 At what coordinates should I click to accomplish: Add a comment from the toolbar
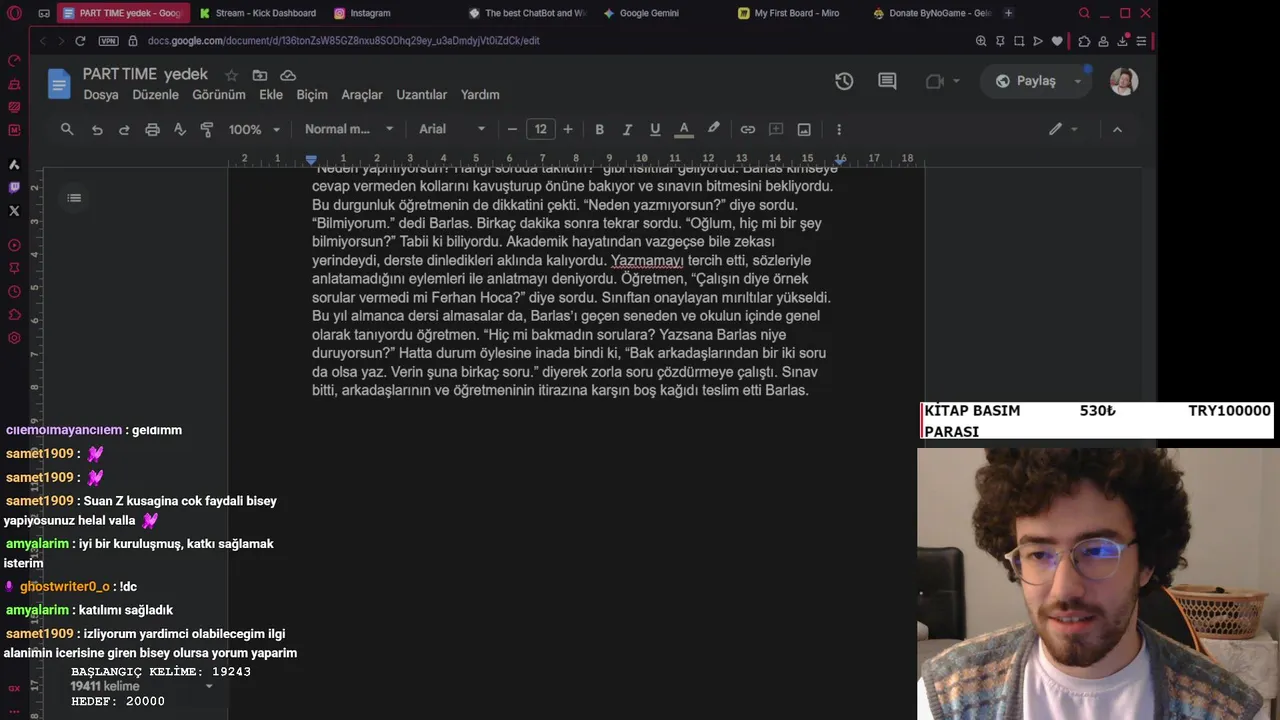tap(775, 129)
